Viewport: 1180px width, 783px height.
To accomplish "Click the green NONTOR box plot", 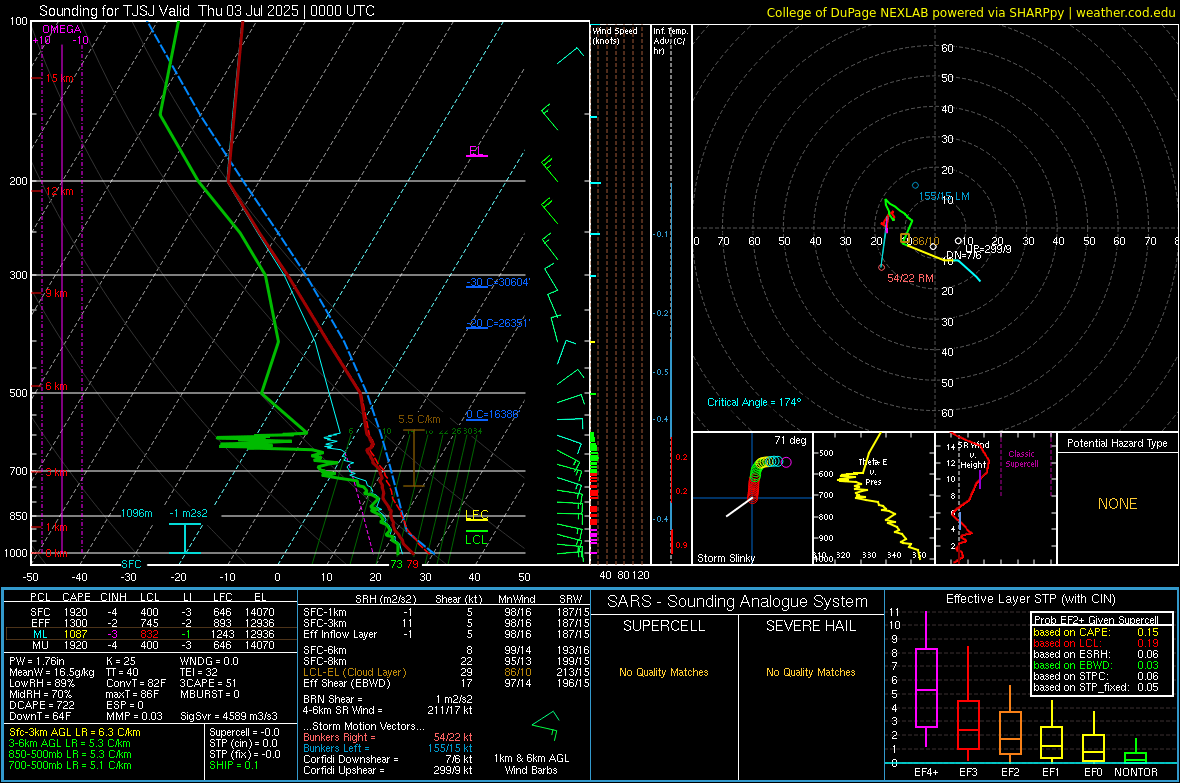I will tap(1135, 753).
